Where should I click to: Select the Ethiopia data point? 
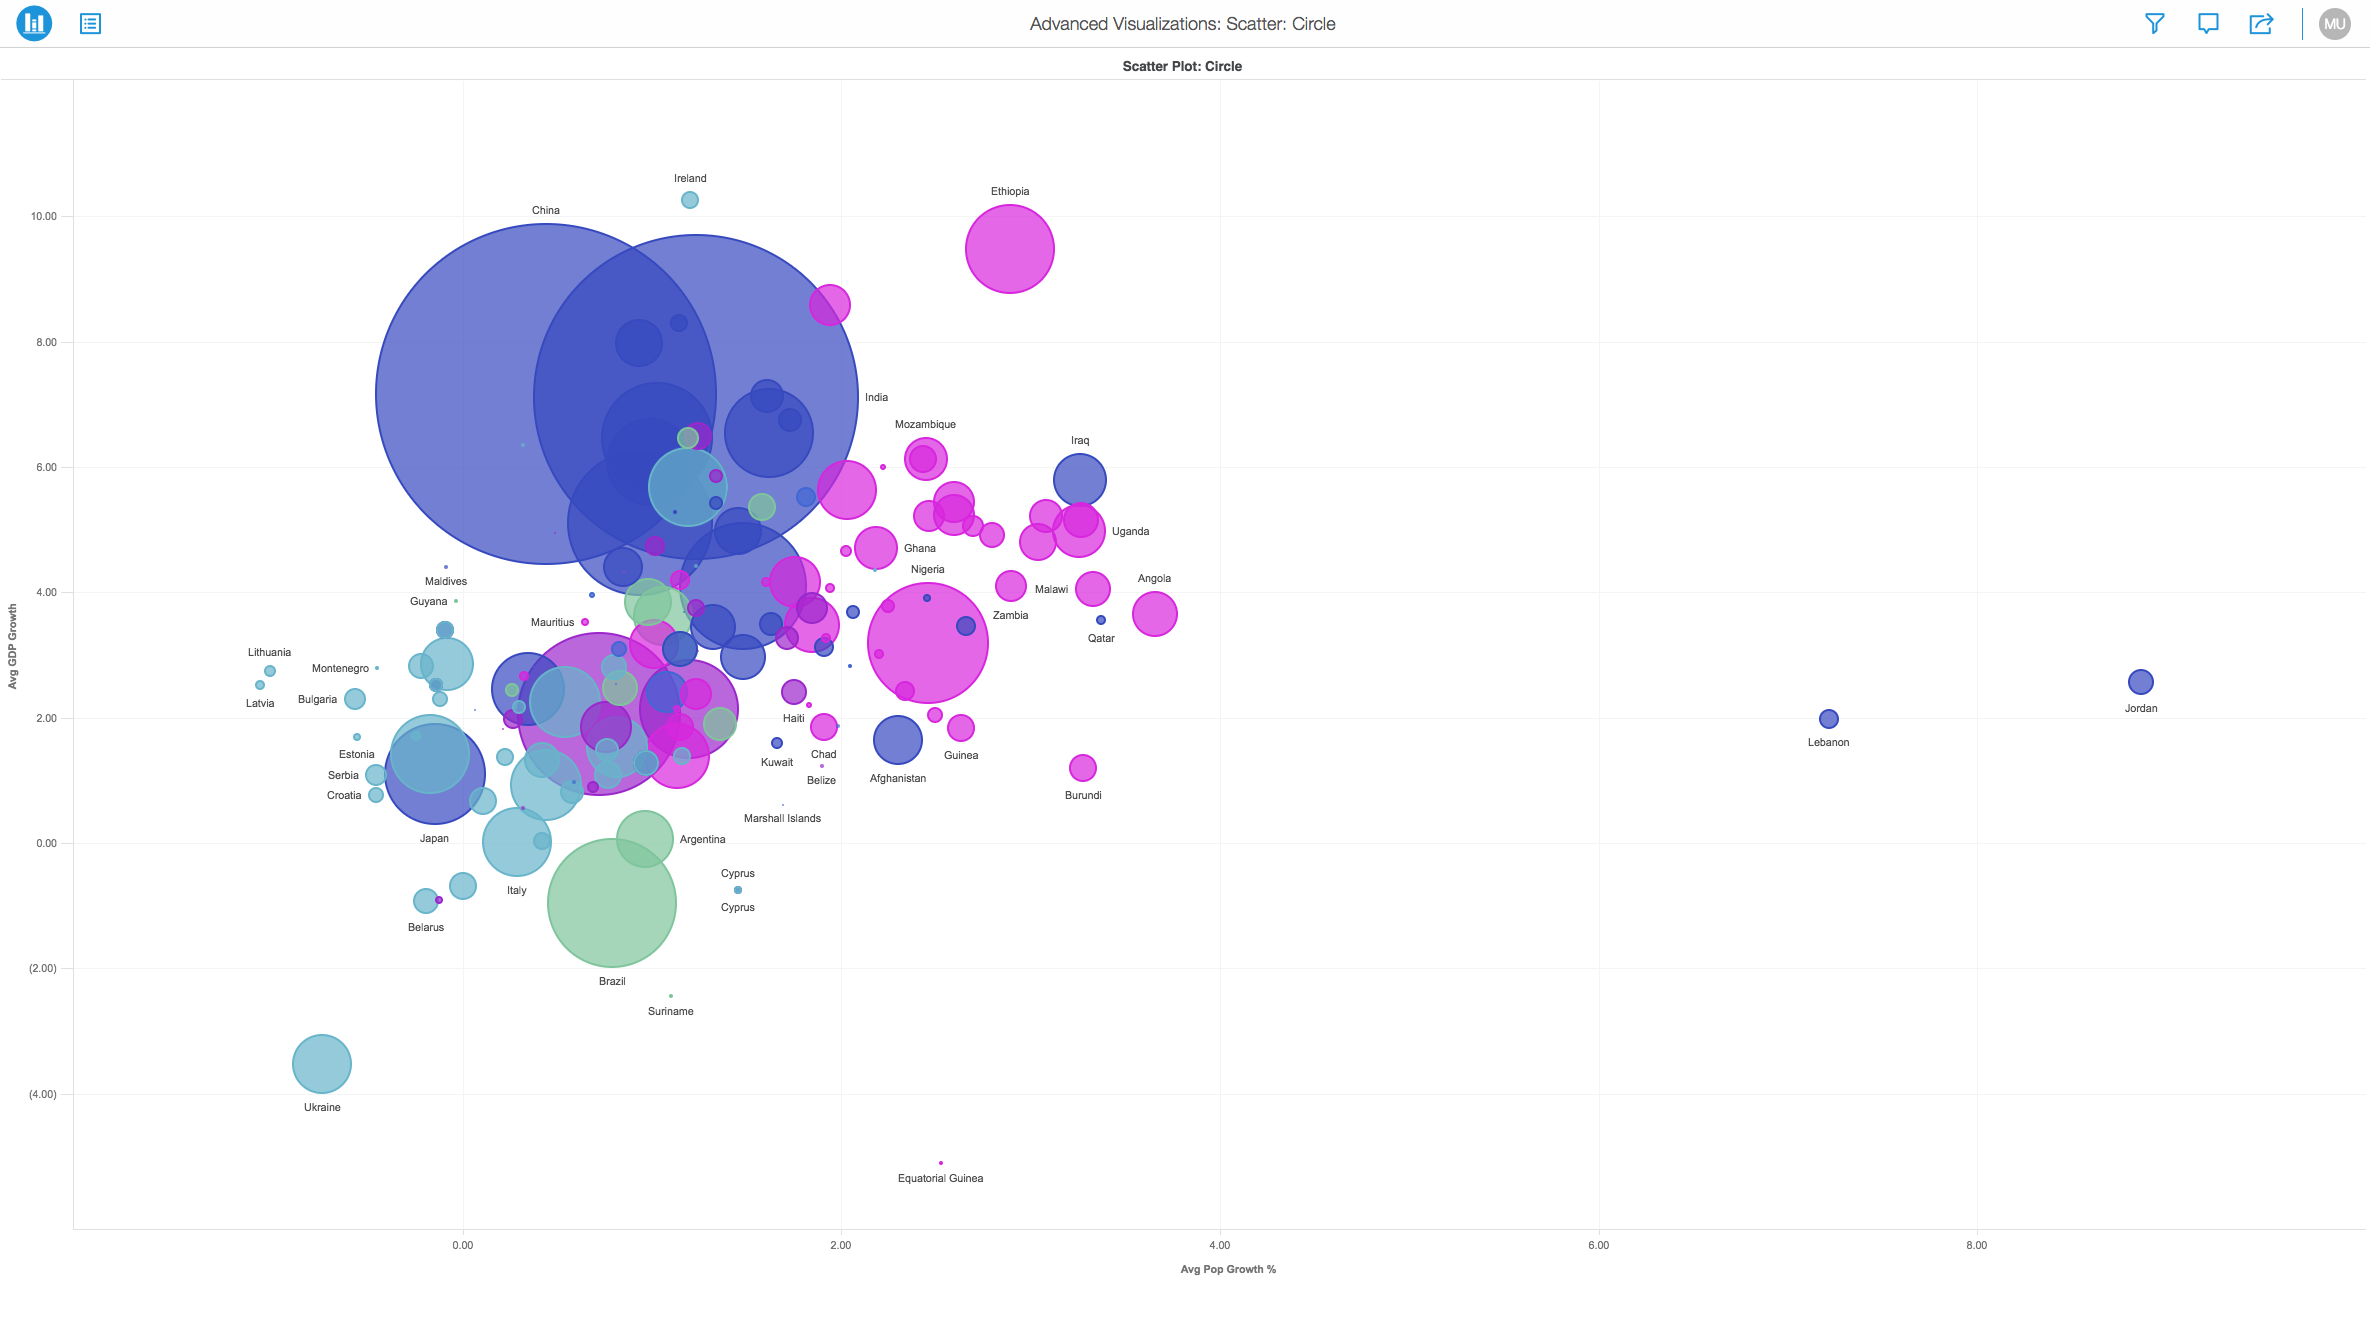tap(1008, 249)
